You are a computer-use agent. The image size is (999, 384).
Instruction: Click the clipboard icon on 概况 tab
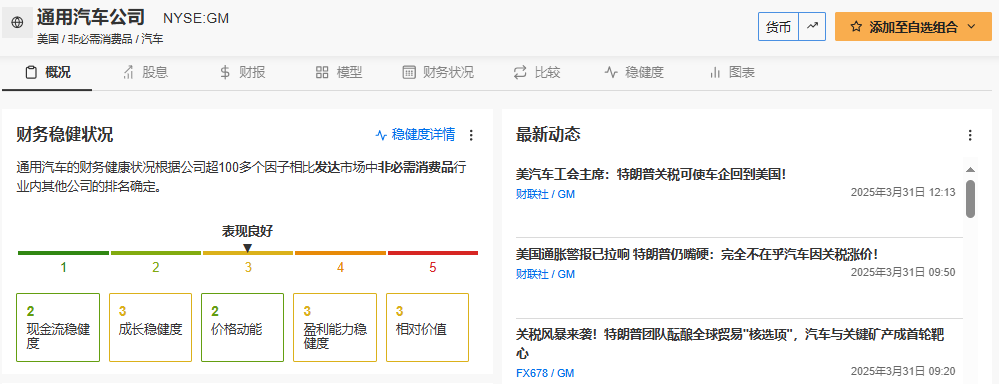click(31, 73)
